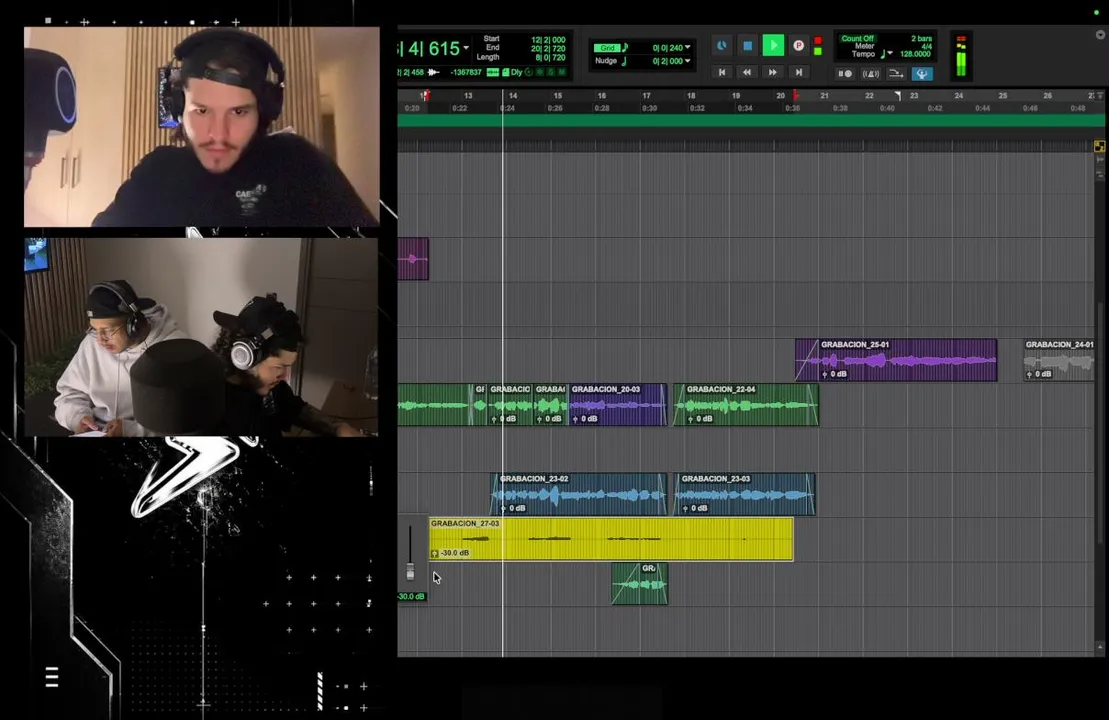Click the Meter value 4/4
This screenshot has width=1109, height=720.
point(926,46)
